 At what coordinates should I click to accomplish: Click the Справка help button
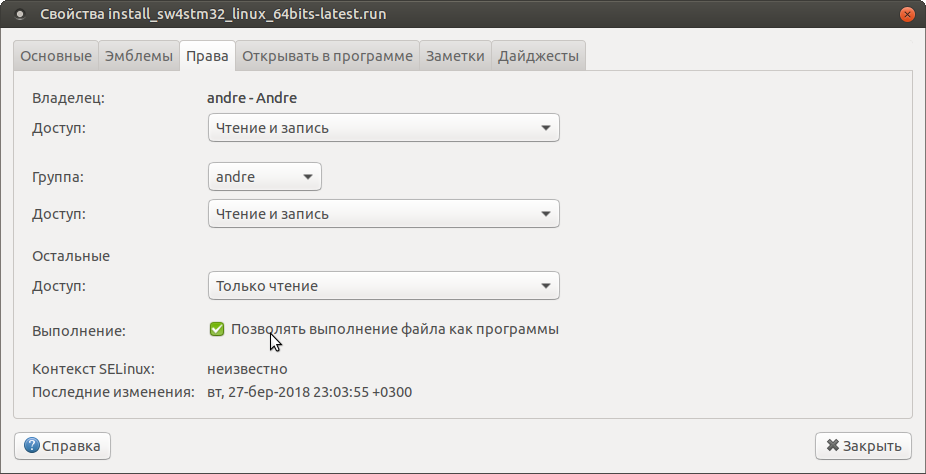coord(63,446)
